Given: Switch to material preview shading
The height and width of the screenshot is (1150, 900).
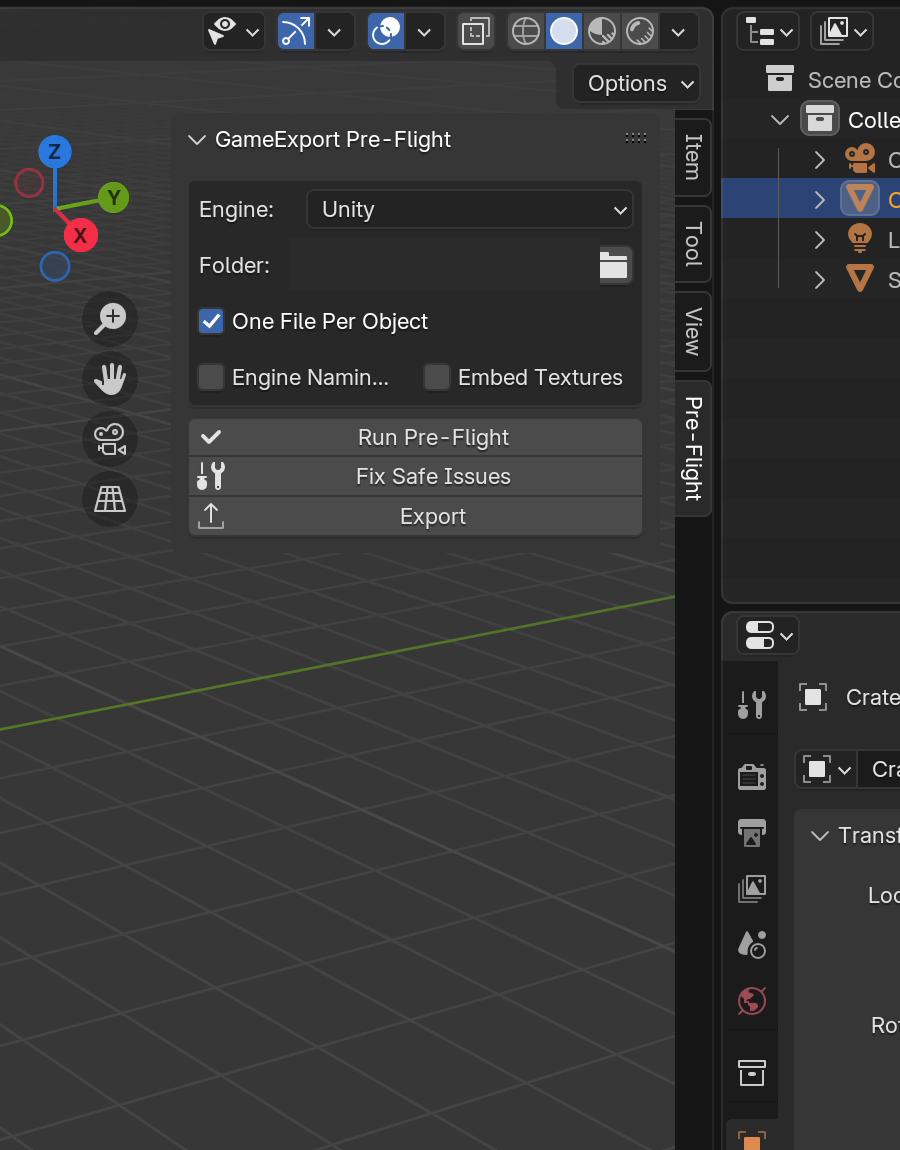Looking at the screenshot, I should (602, 32).
